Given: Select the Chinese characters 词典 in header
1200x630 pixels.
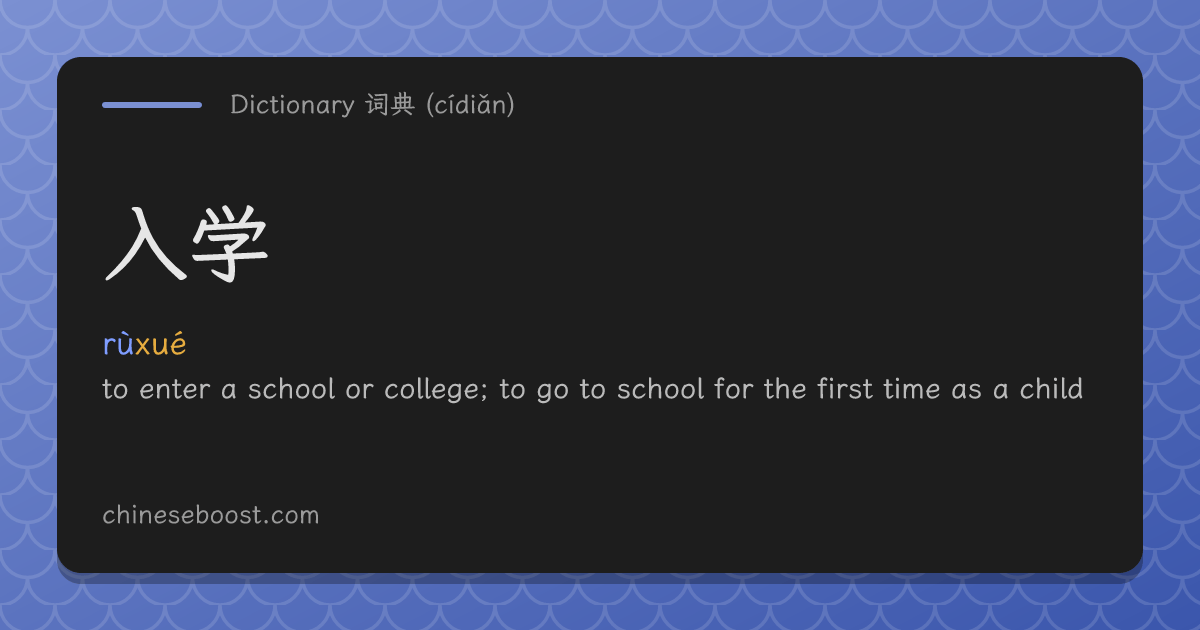Looking at the screenshot, I should (390, 104).
